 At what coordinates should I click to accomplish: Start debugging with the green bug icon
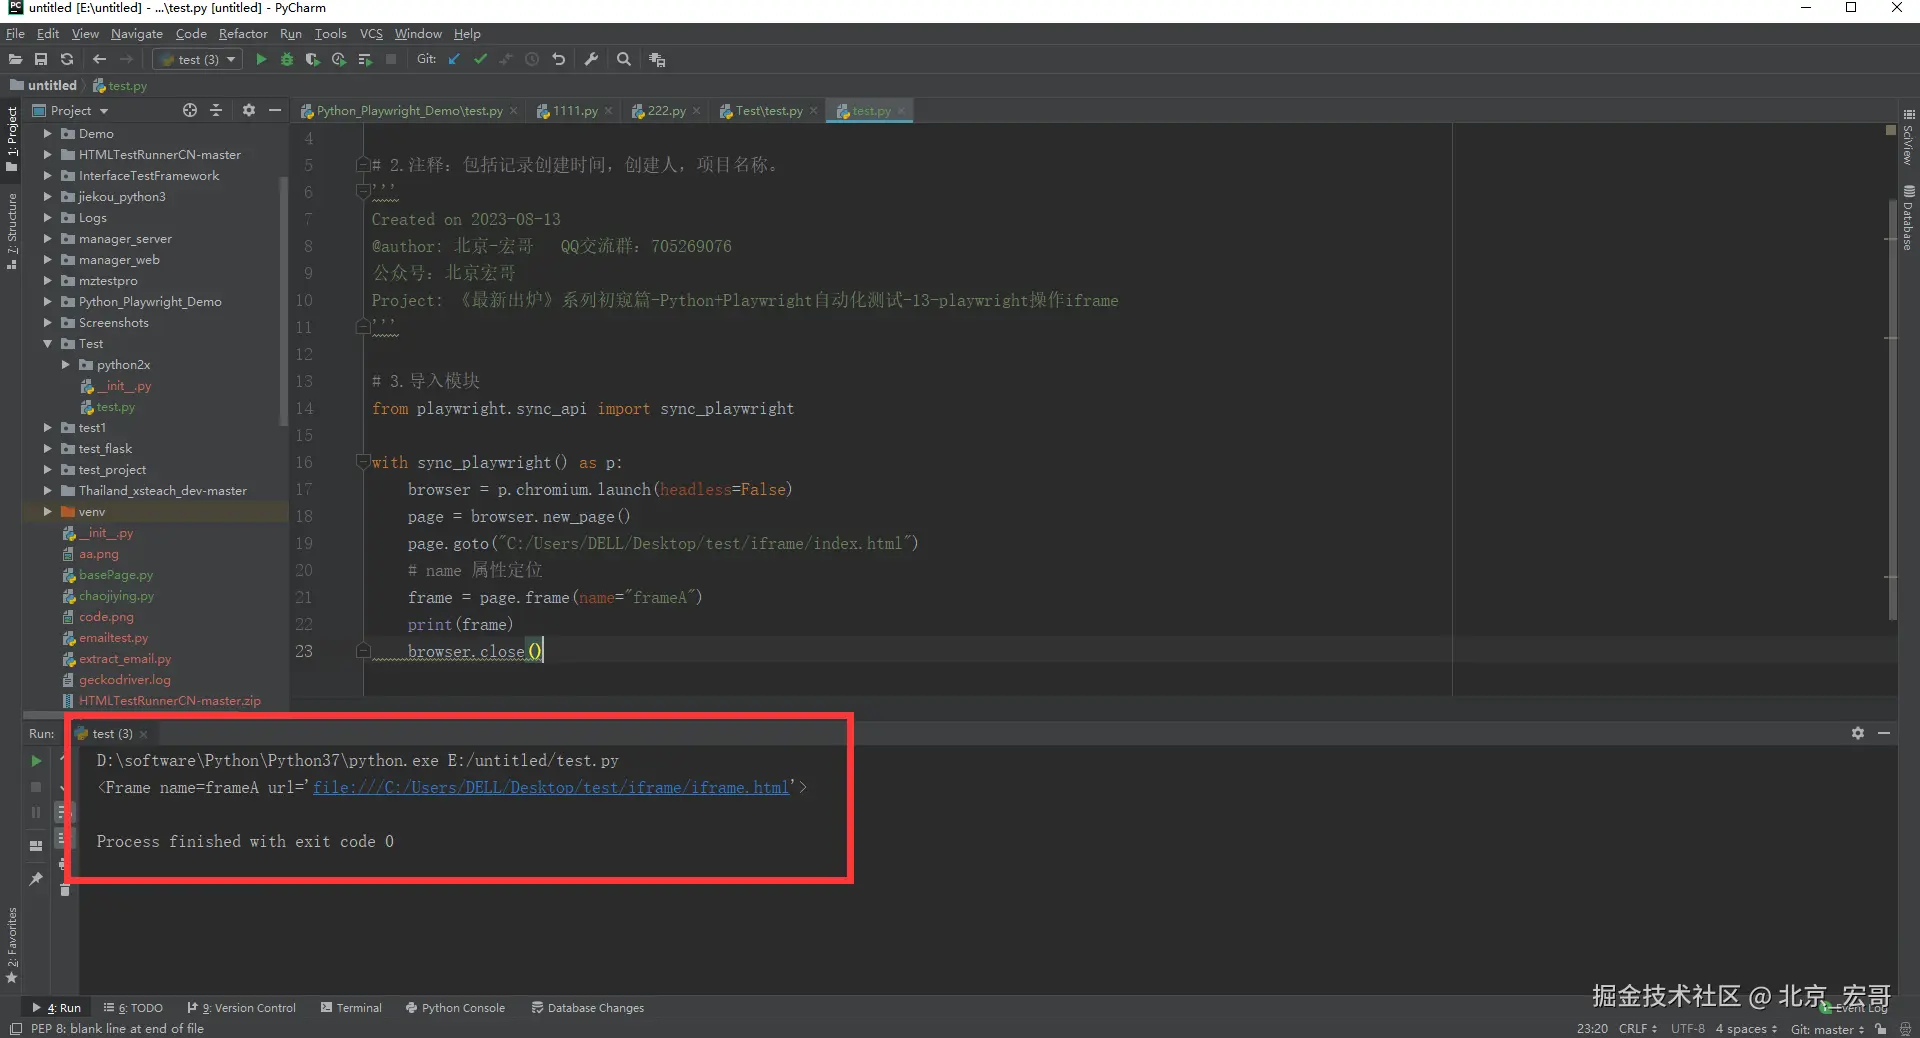(x=287, y=60)
